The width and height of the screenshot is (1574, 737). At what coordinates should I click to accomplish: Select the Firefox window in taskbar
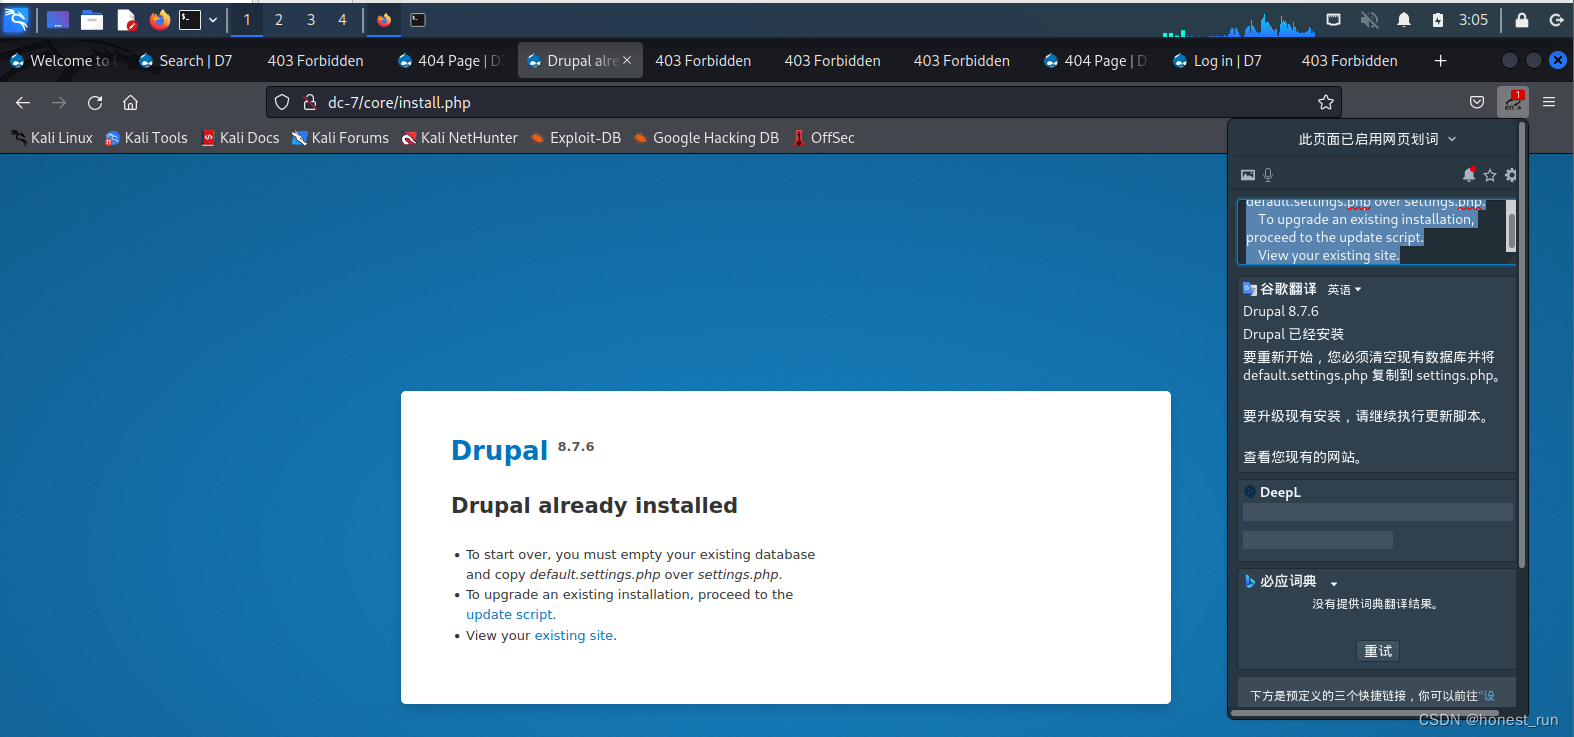(384, 19)
